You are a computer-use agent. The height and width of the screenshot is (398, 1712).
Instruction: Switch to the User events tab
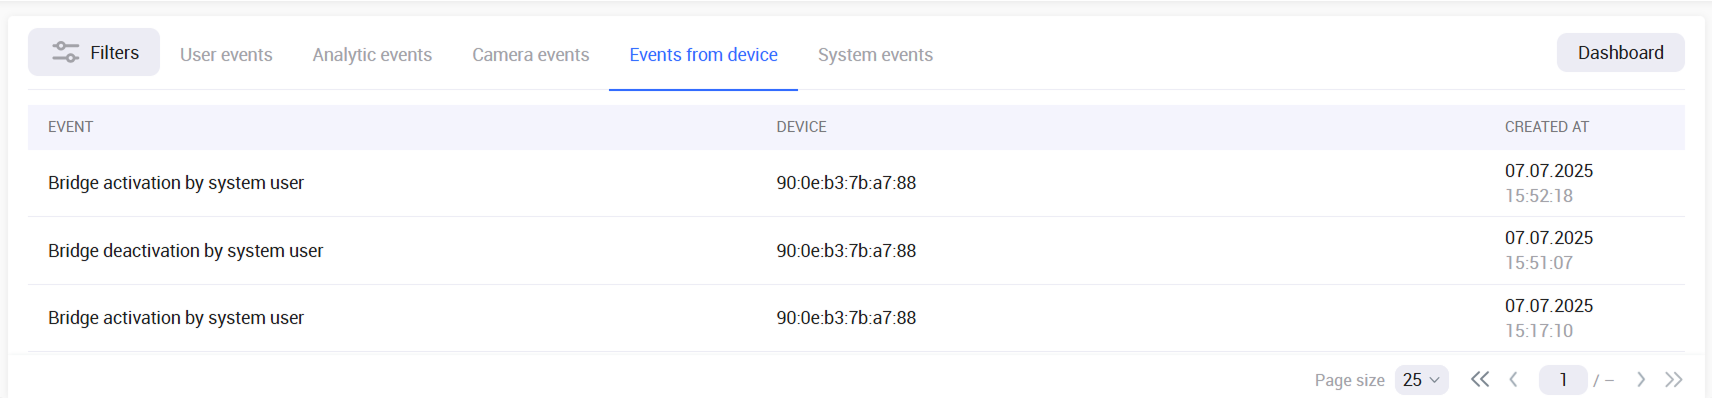coord(226,55)
